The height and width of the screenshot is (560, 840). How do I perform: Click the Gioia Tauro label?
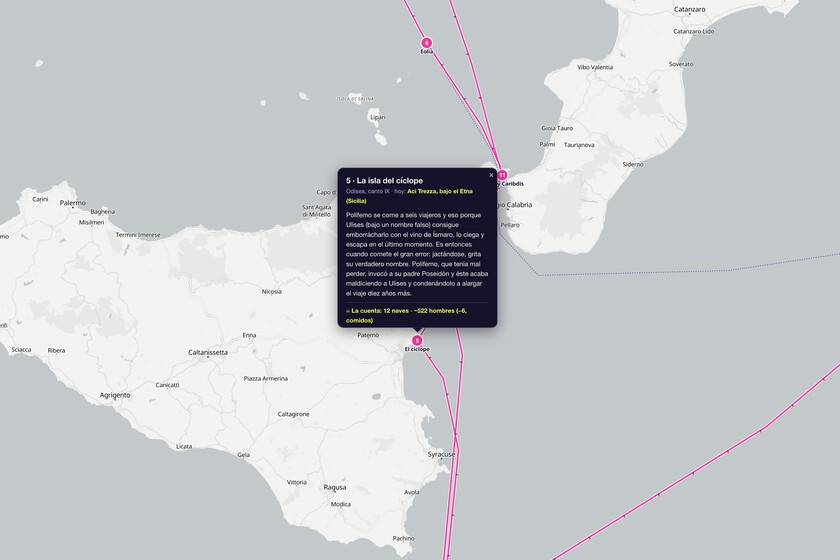tap(557, 129)
